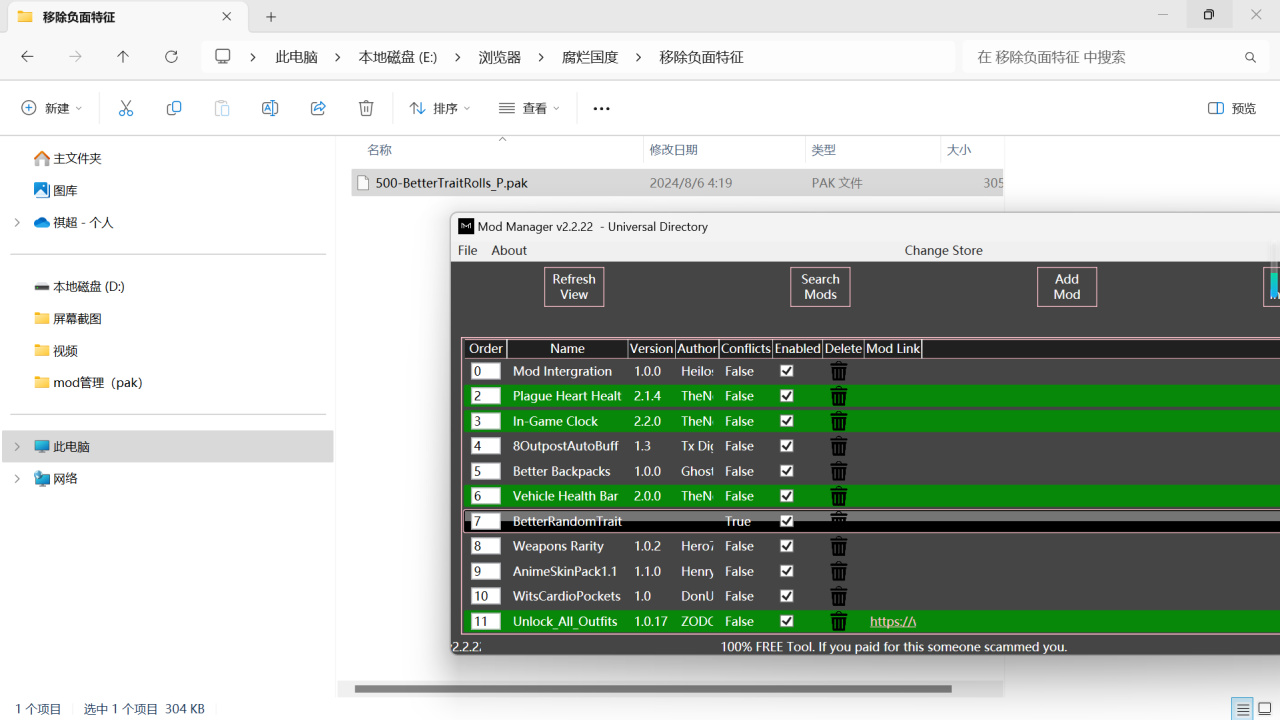Click chevron after 腐烂国度 in address bar
This screenshot has width=1280, height=720.
click(638, 57)
